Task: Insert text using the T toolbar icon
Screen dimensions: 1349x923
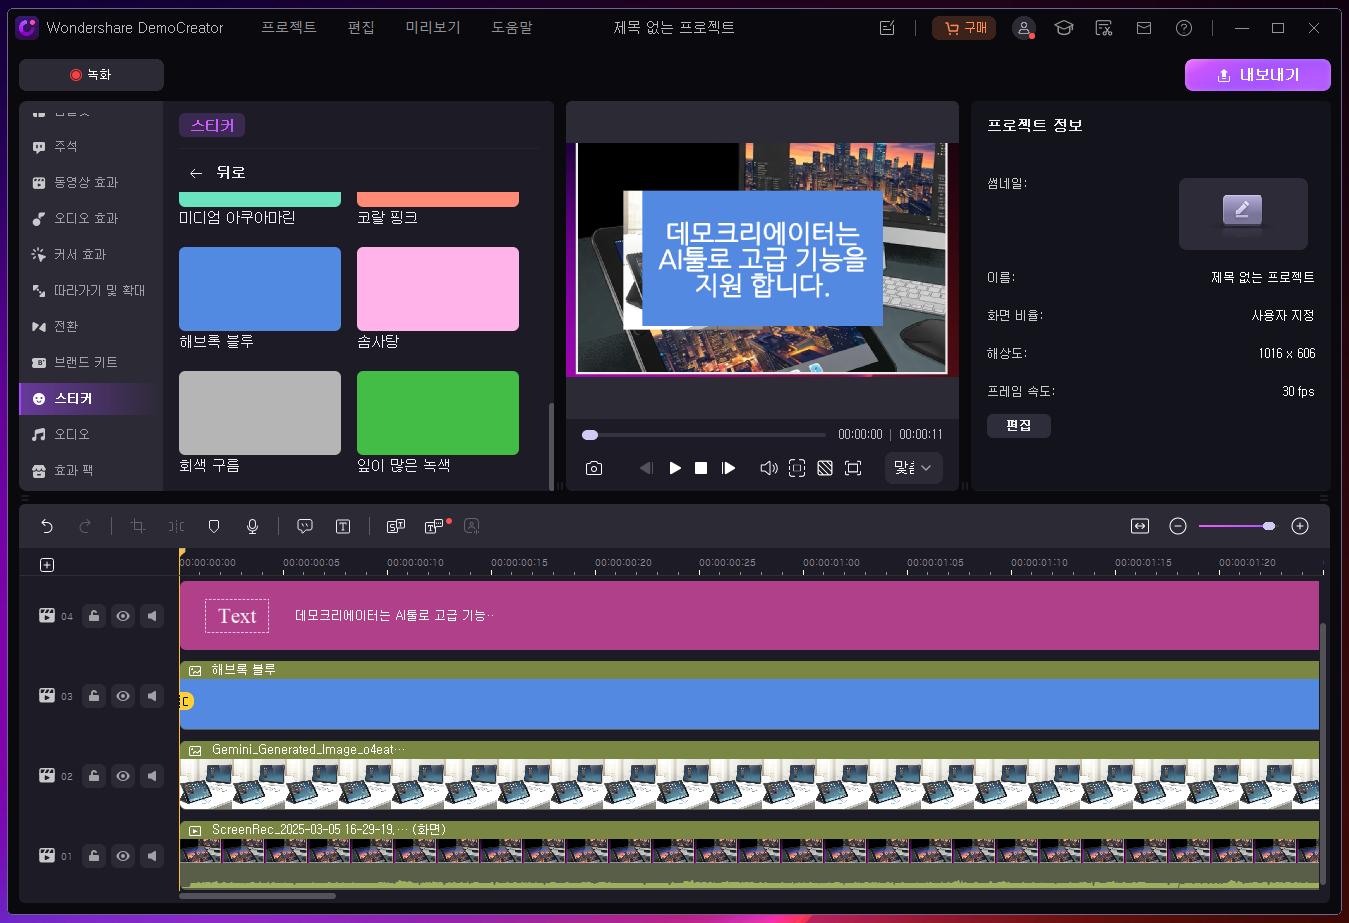Action: click(x=343, y=526)
